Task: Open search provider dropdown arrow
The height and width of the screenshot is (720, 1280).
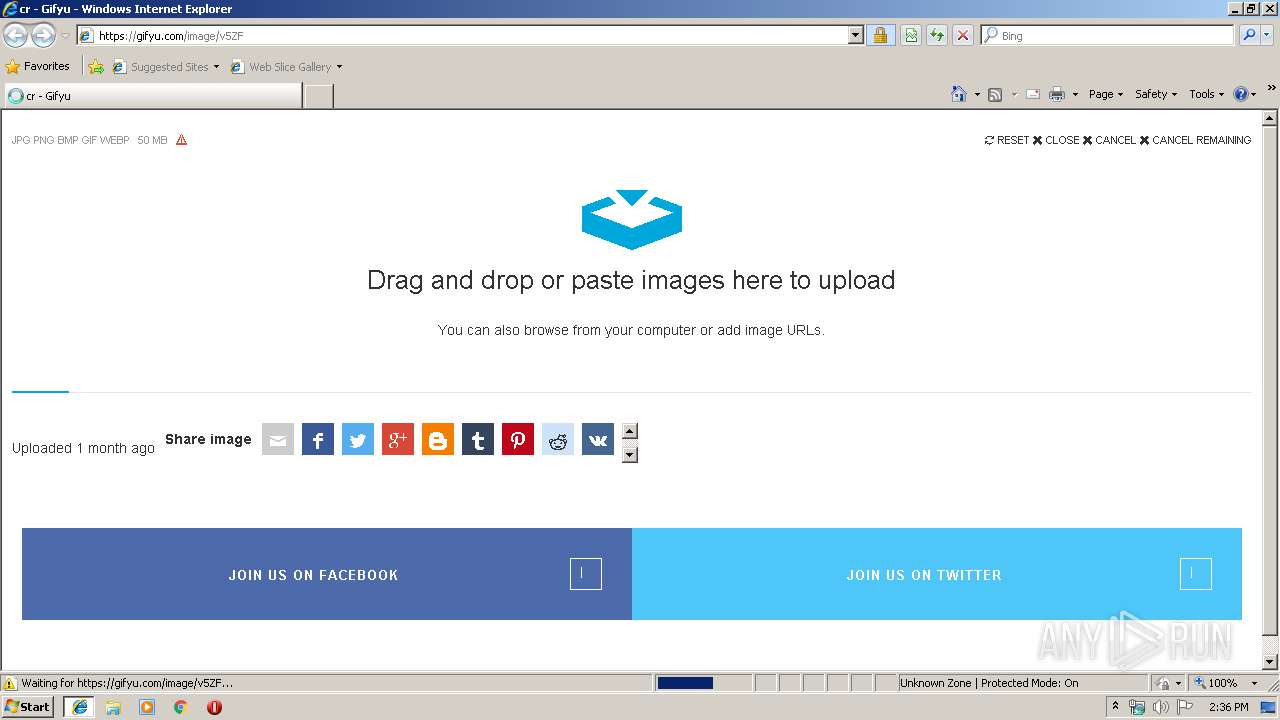Action: (x=1267, y=35)
